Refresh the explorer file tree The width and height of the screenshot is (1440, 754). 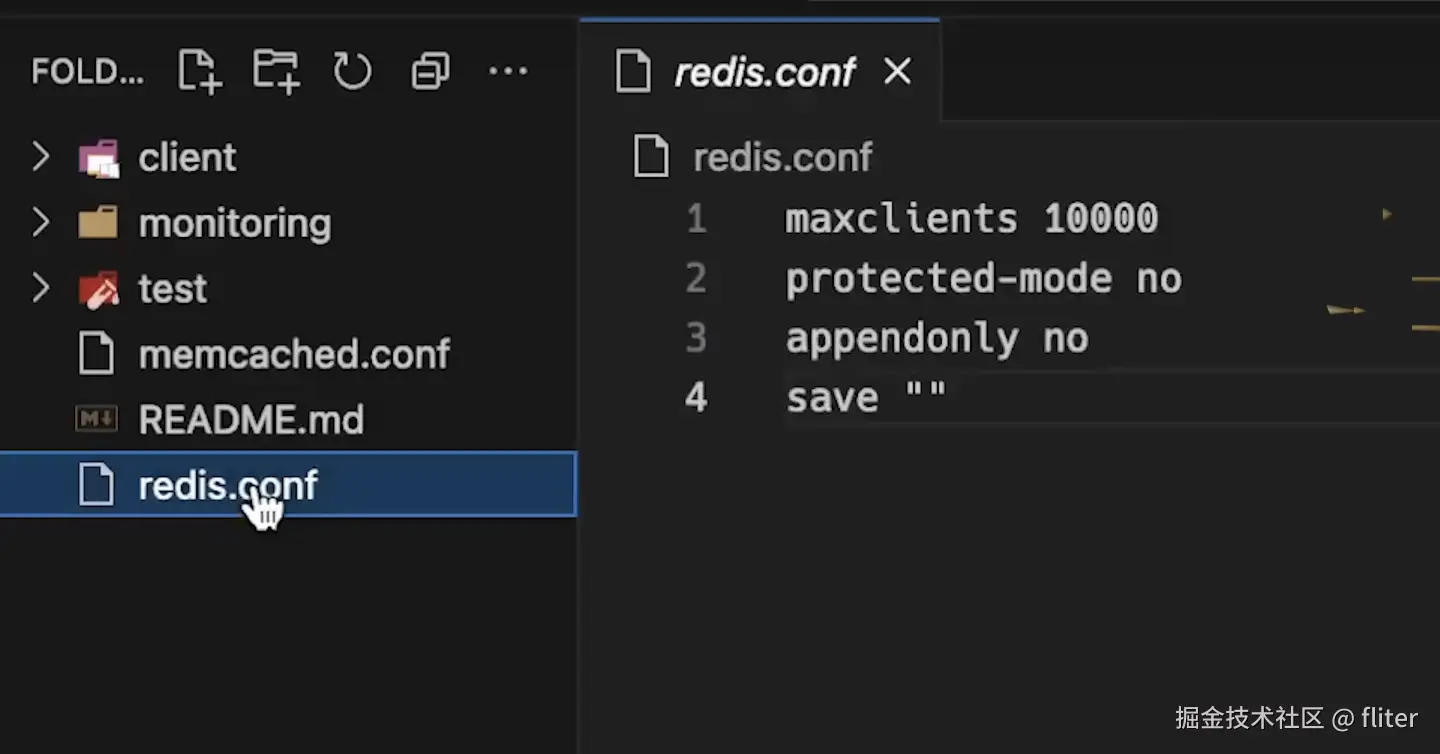352,71
